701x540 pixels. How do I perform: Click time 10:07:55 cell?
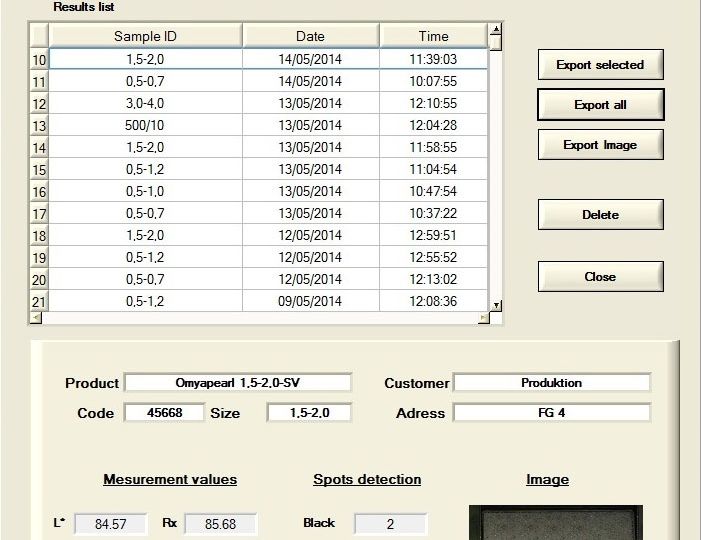[433, 81]
